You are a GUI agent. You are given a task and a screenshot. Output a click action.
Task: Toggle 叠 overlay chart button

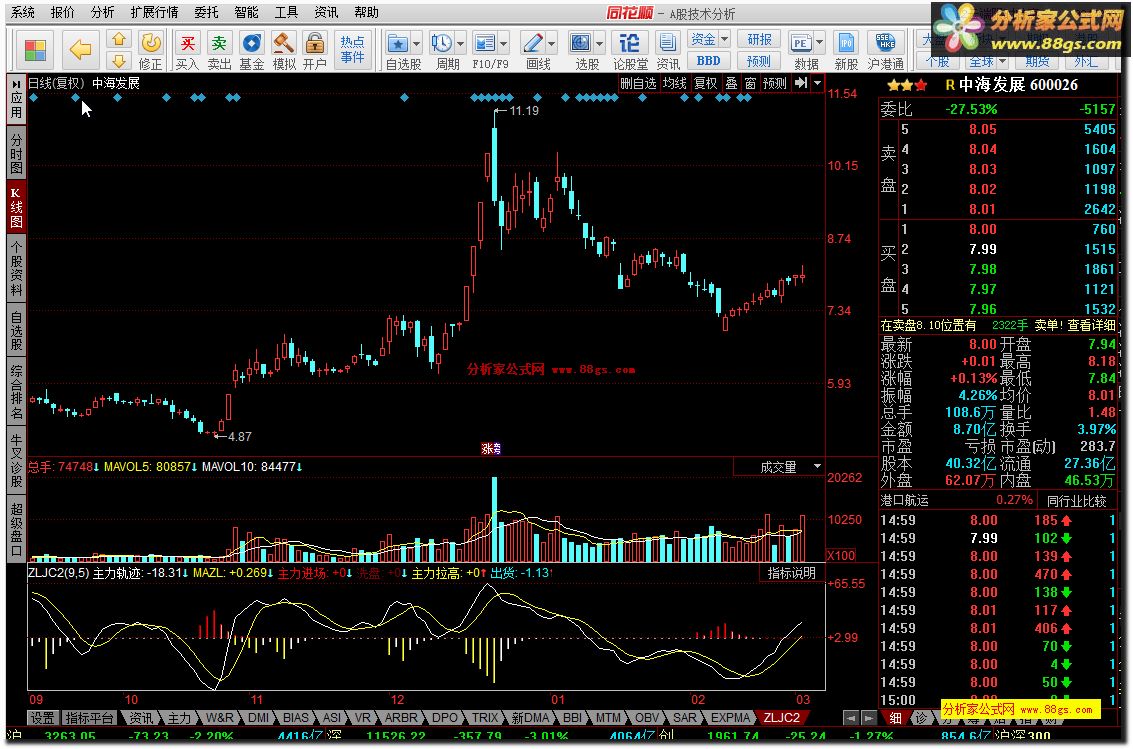732,84
